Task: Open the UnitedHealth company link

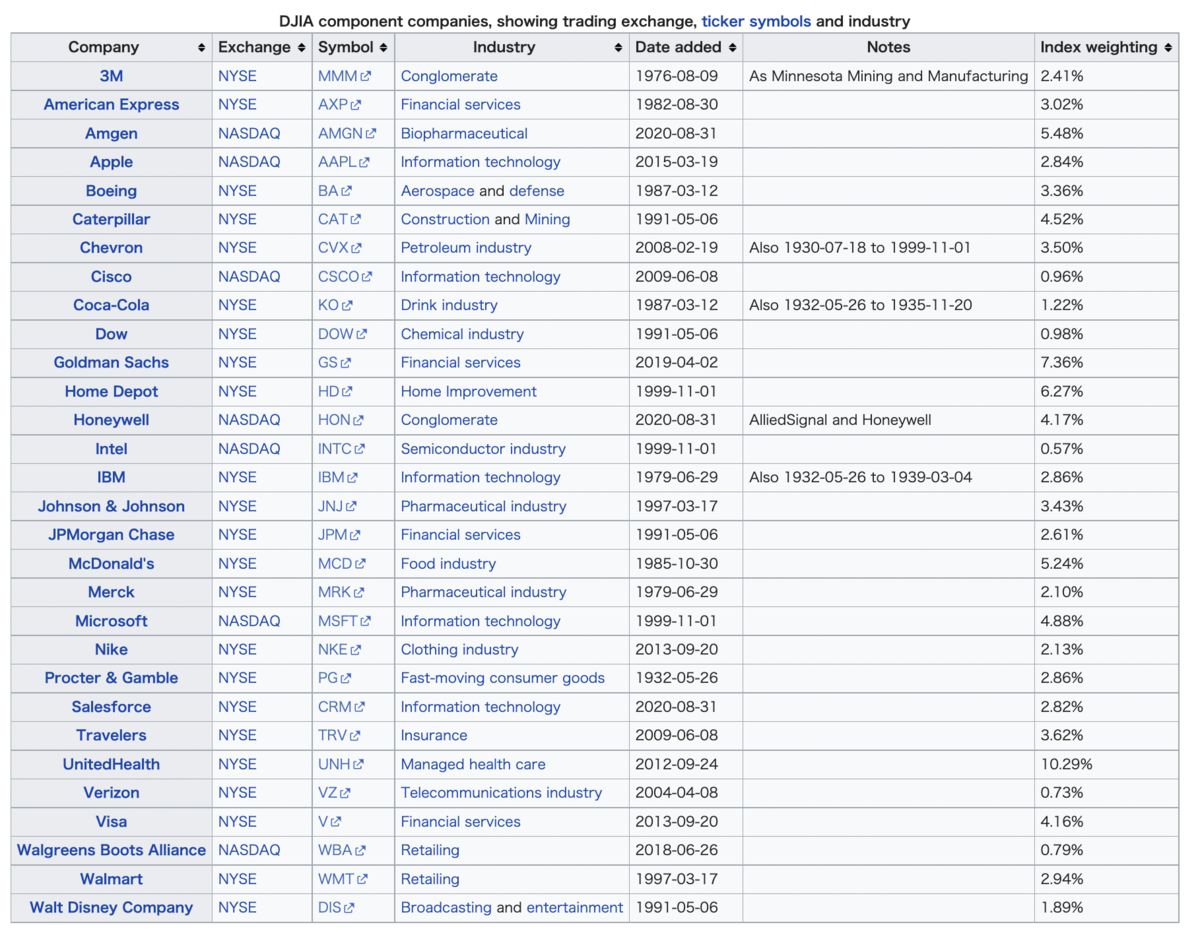Action: (x=111, y=764)
